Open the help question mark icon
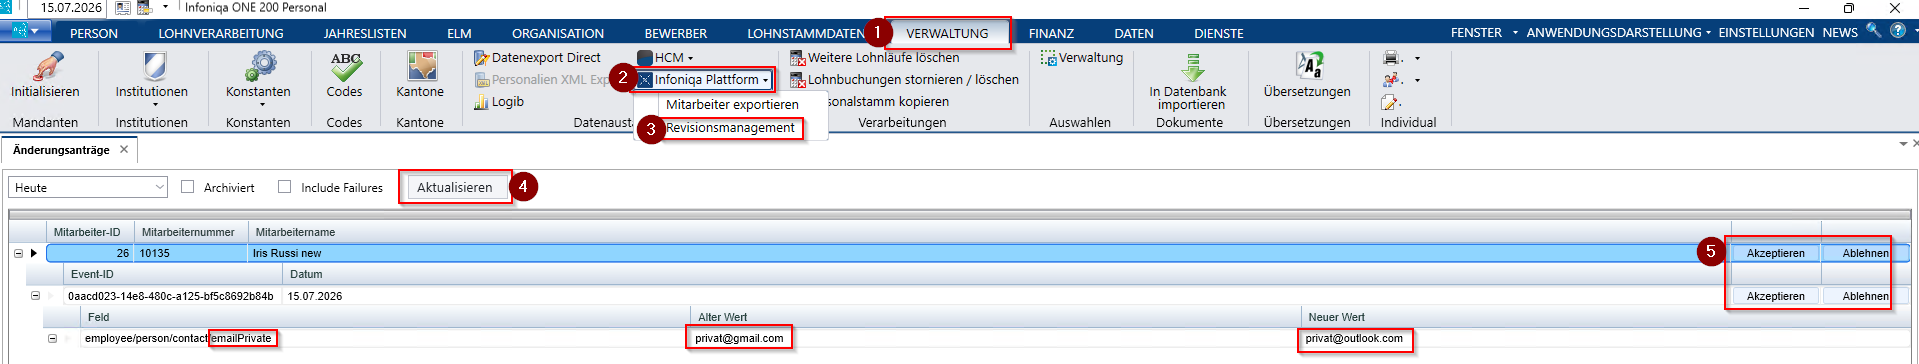The width and height of the screenshot is (1919, 364). point(1897,31)
